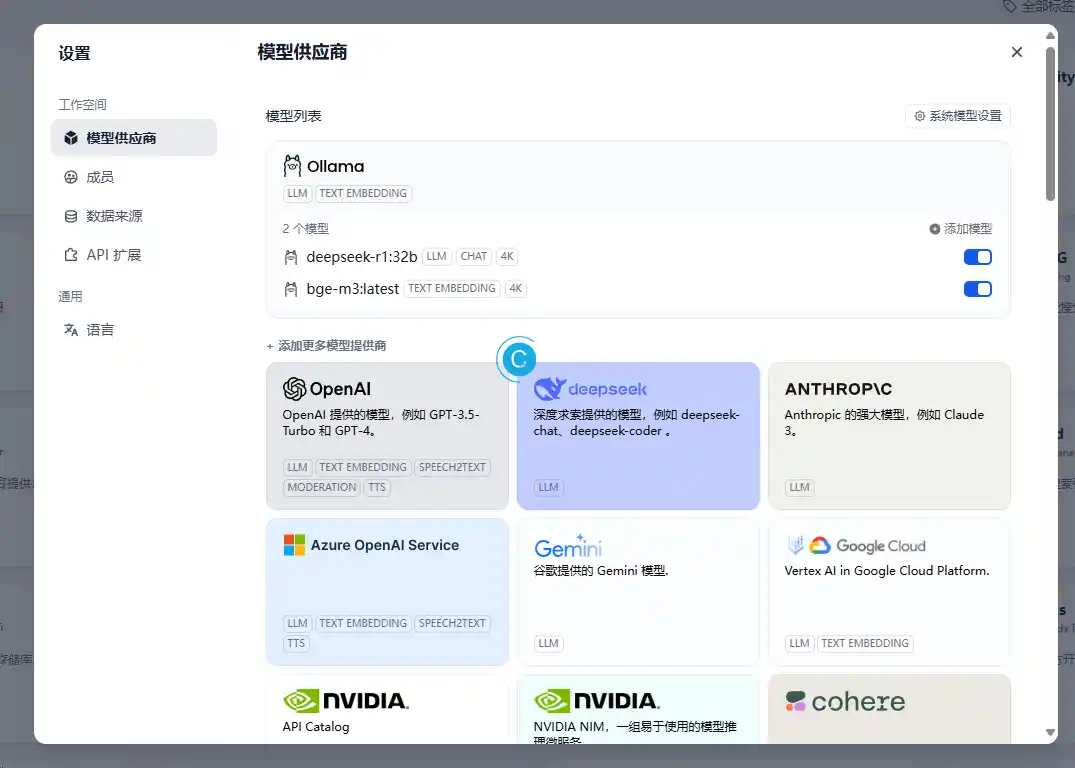Open 系统模型设置
The image size is (1075, 768).
[958, 116]
